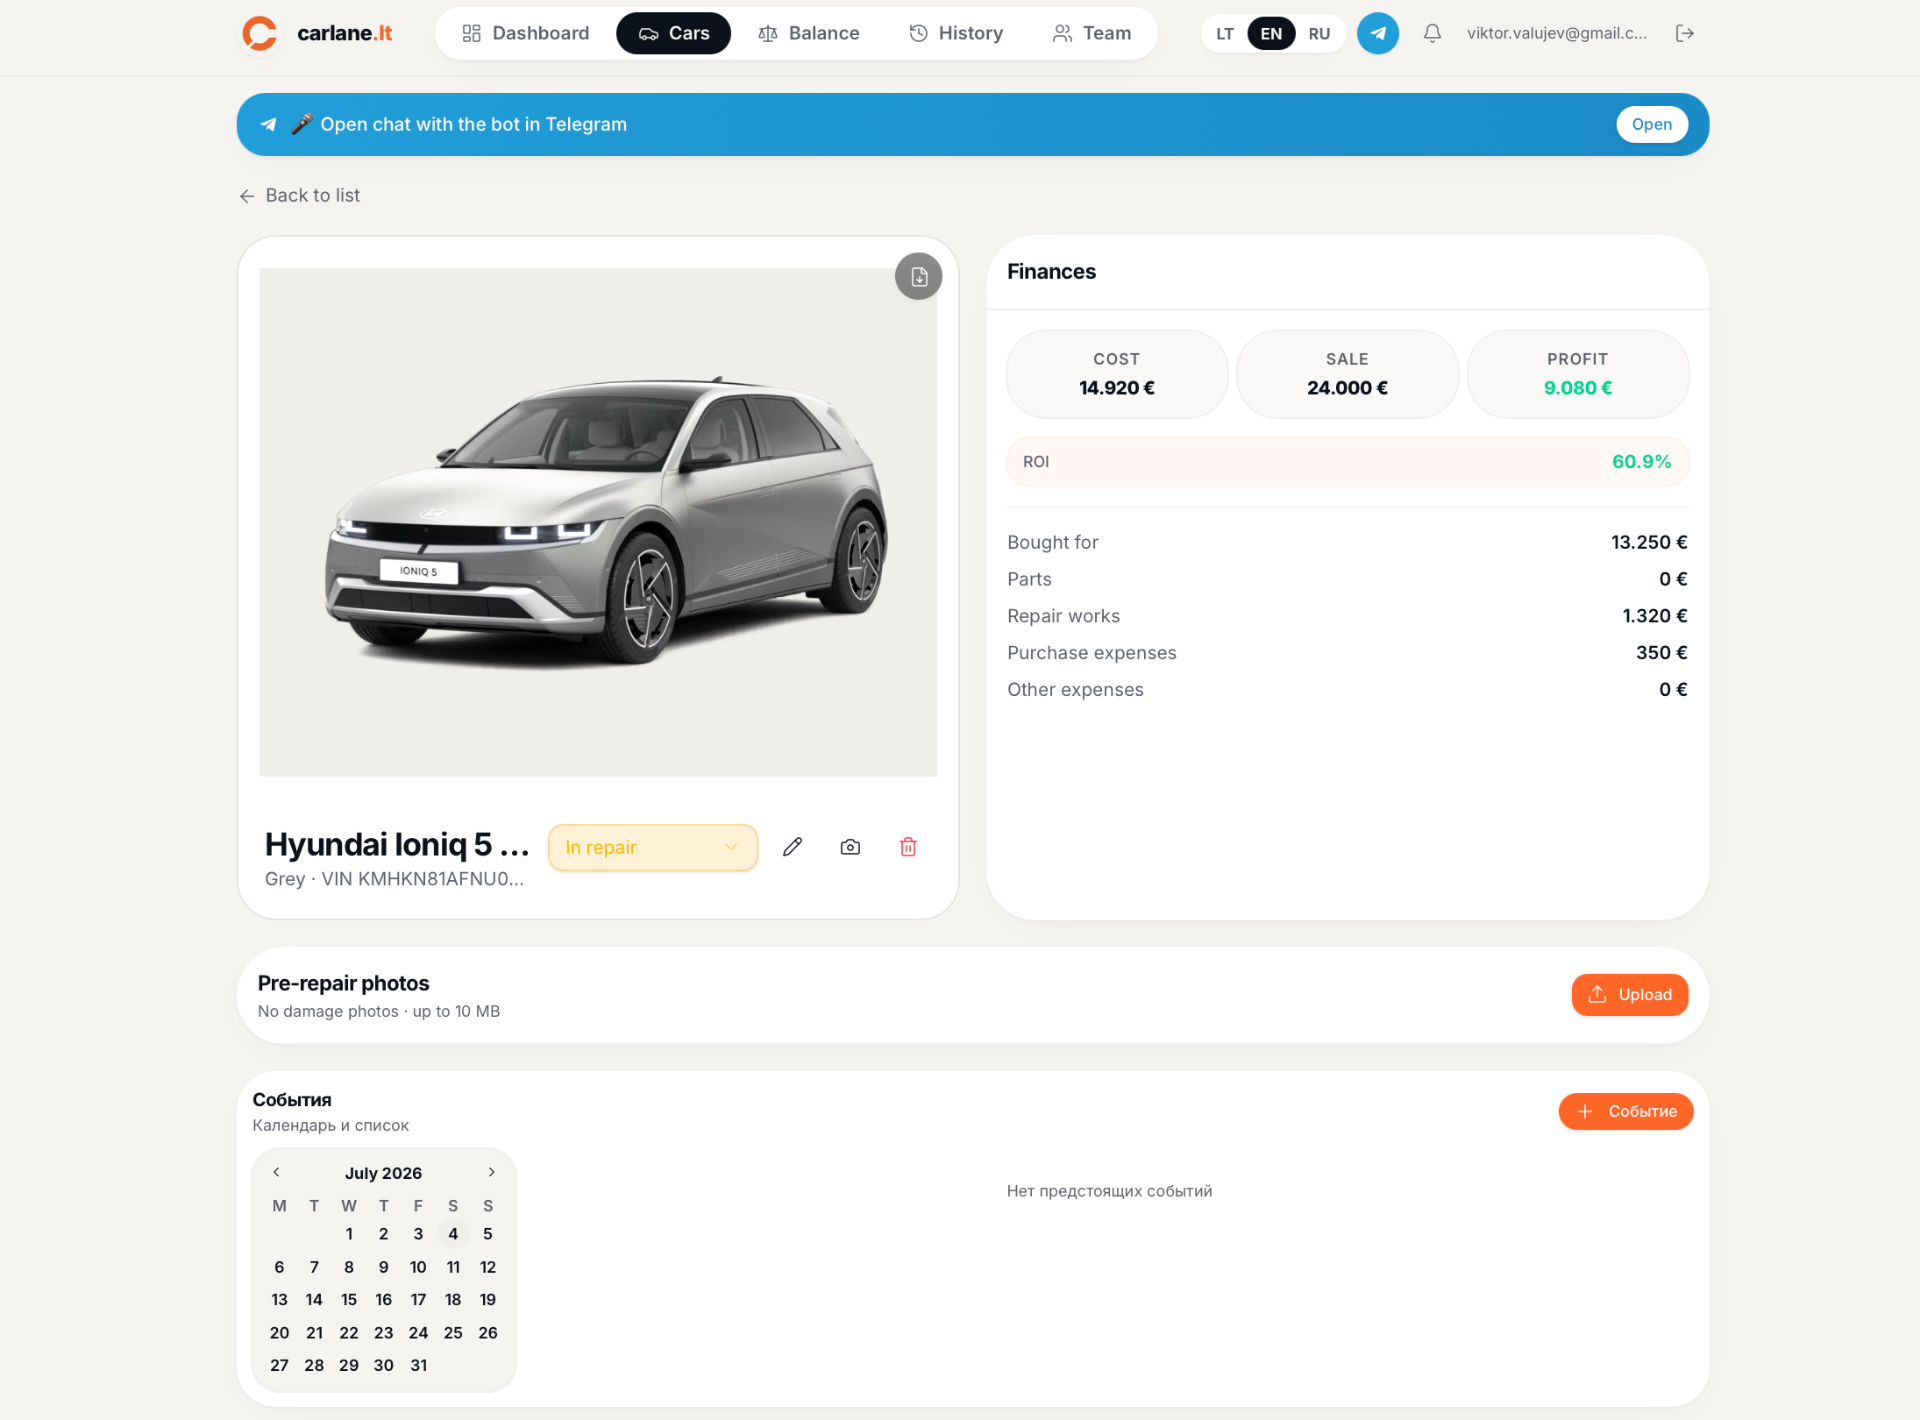The image size is (1920, 1420).
Task: Go to next month in calendar
Action: point(491,1172)
